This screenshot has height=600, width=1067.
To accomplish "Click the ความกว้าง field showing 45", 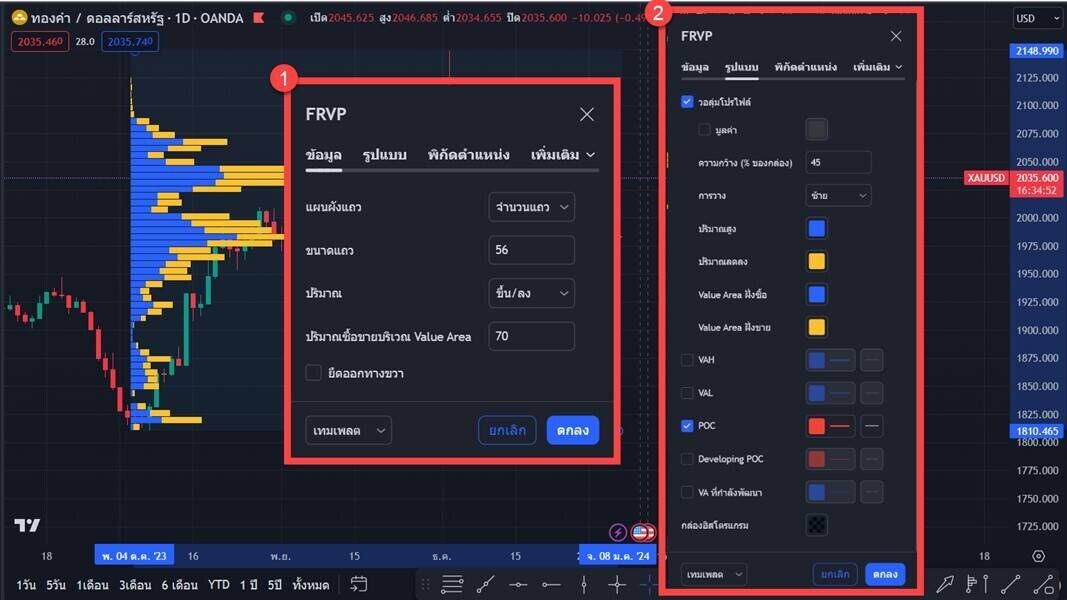I will tap(838, 163).
